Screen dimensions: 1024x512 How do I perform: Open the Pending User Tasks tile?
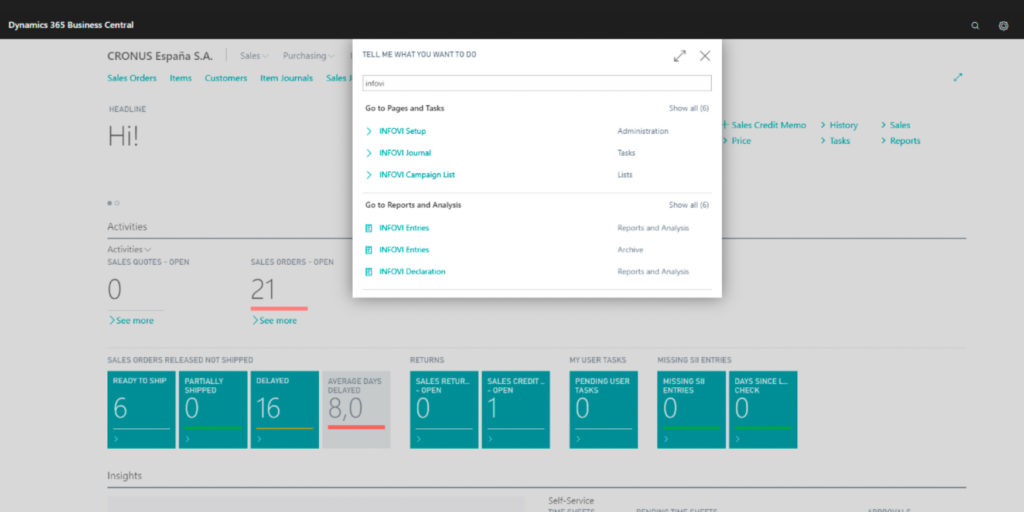pos(603,409)
